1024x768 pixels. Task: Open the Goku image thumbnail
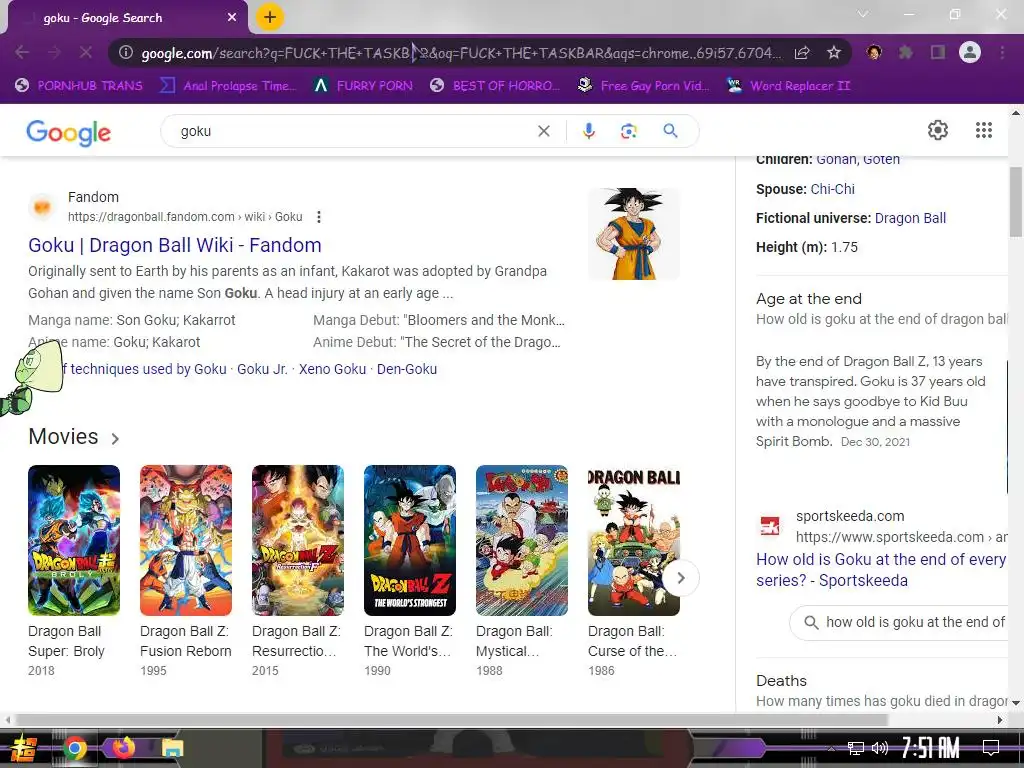pos(633,234)
